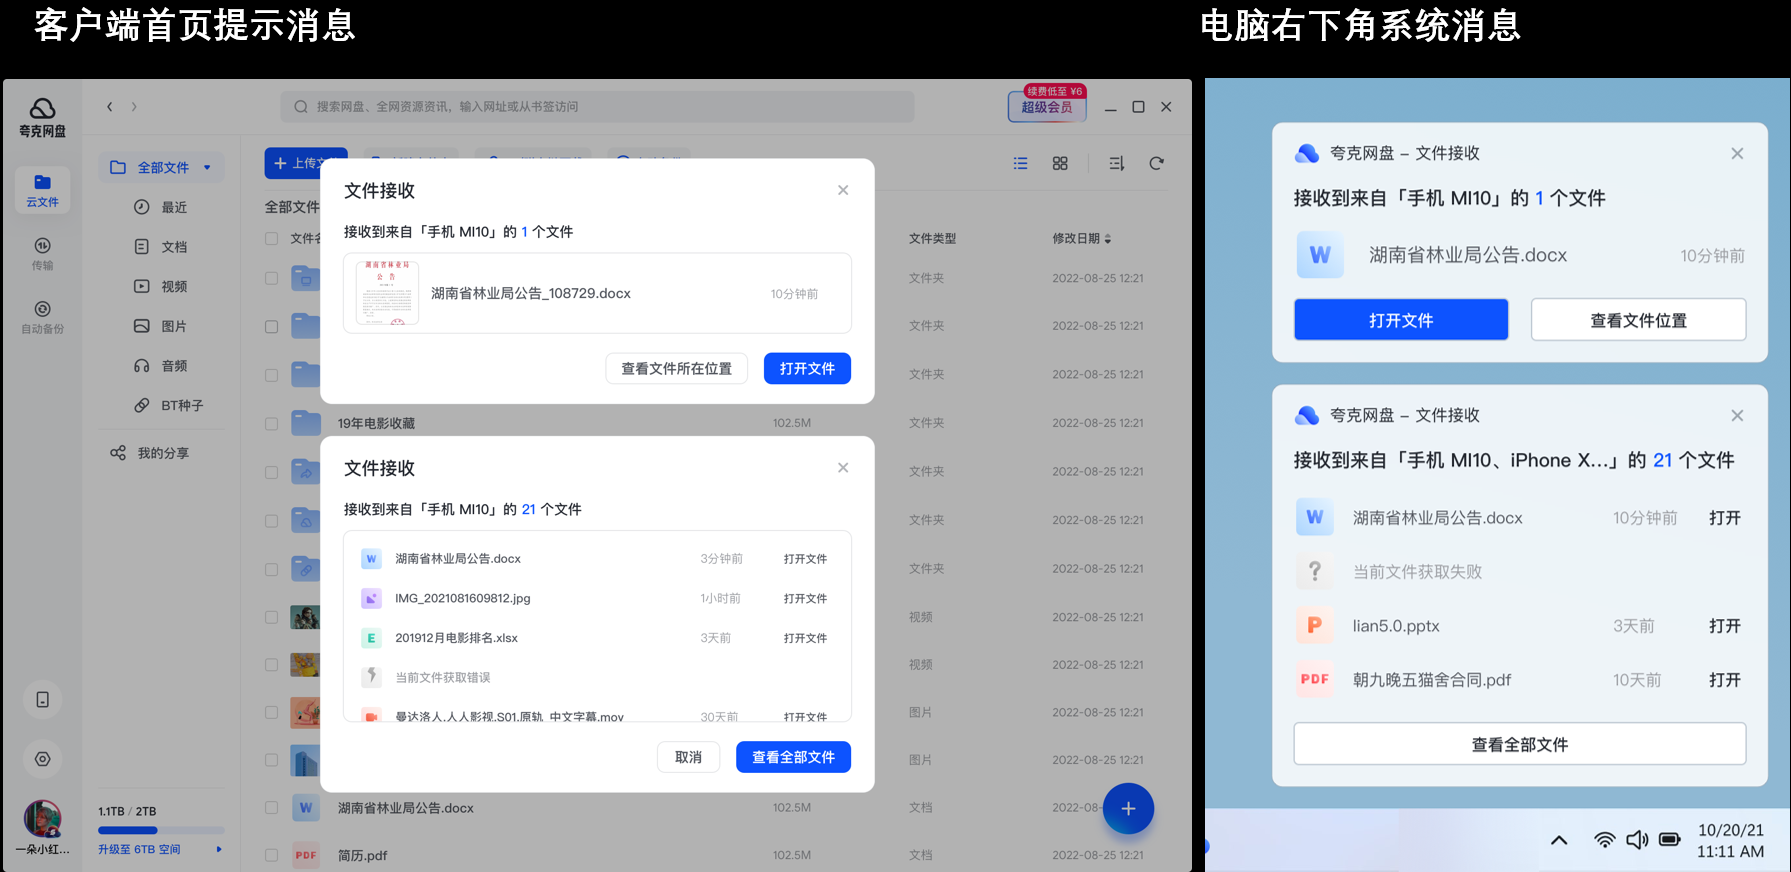This screenshot has height=872, width=1791.
Task: Click the 当前文件获取失败 question icon
Action: 1314,572
